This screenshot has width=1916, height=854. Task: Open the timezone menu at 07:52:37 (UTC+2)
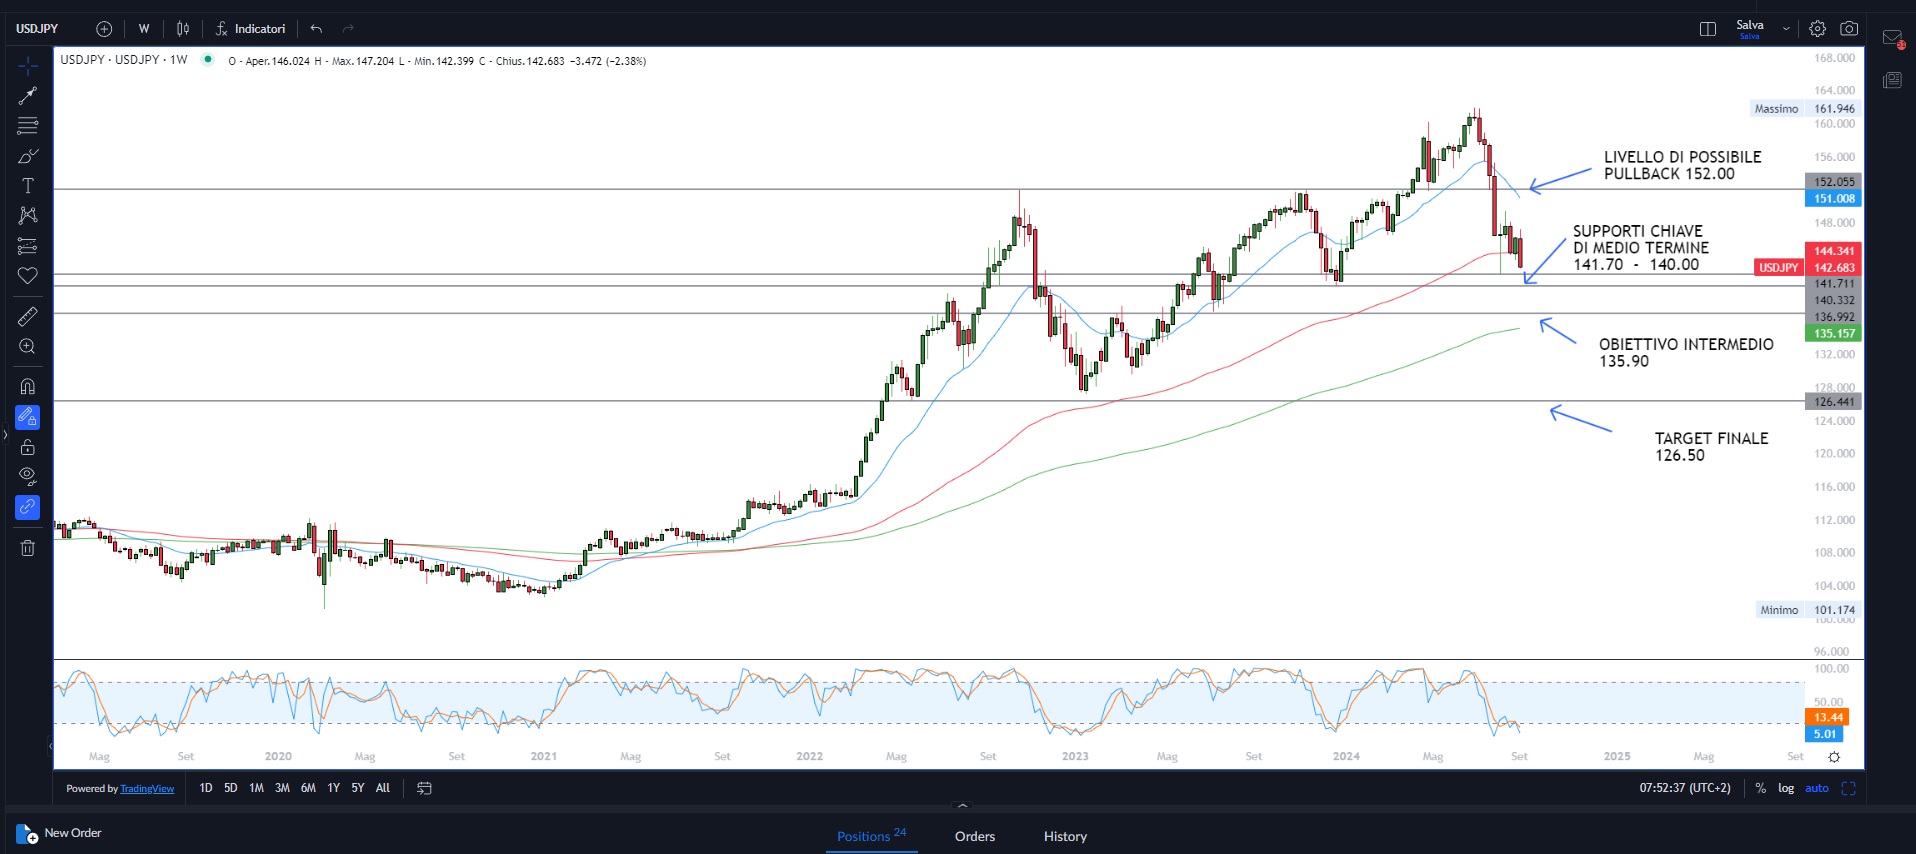tap(1685, 788)
